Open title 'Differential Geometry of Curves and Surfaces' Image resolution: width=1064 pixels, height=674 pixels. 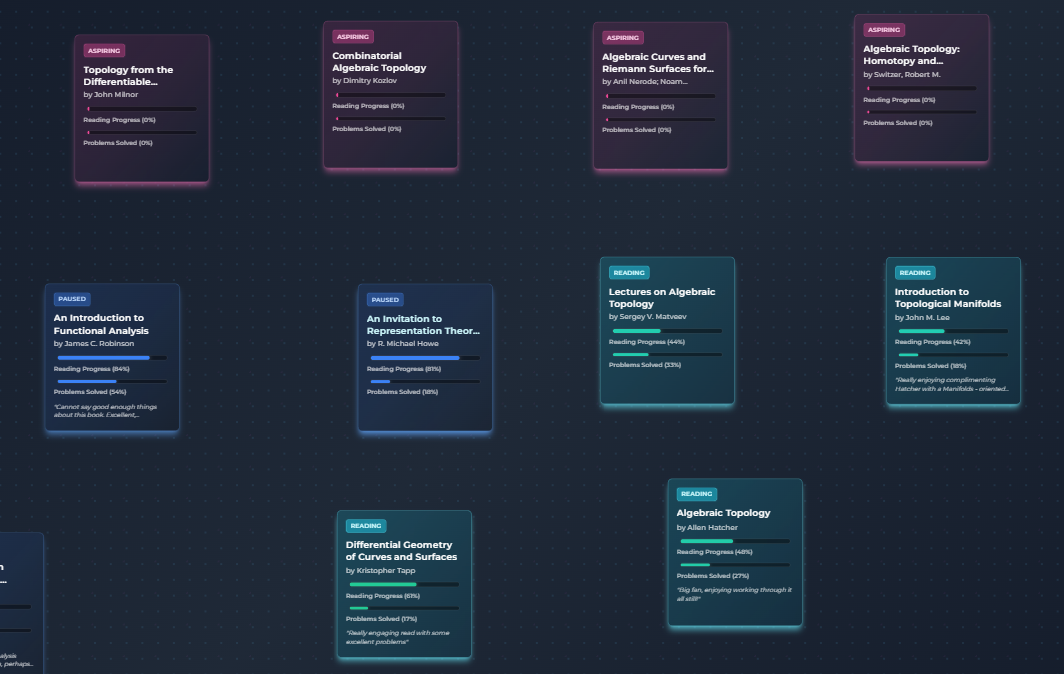click(402, 550)
